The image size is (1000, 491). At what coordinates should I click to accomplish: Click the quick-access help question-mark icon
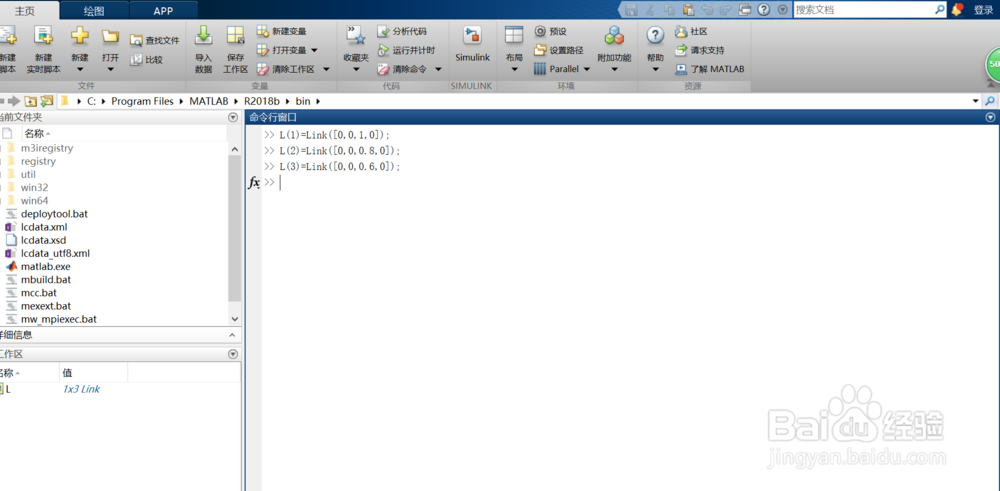764,10
